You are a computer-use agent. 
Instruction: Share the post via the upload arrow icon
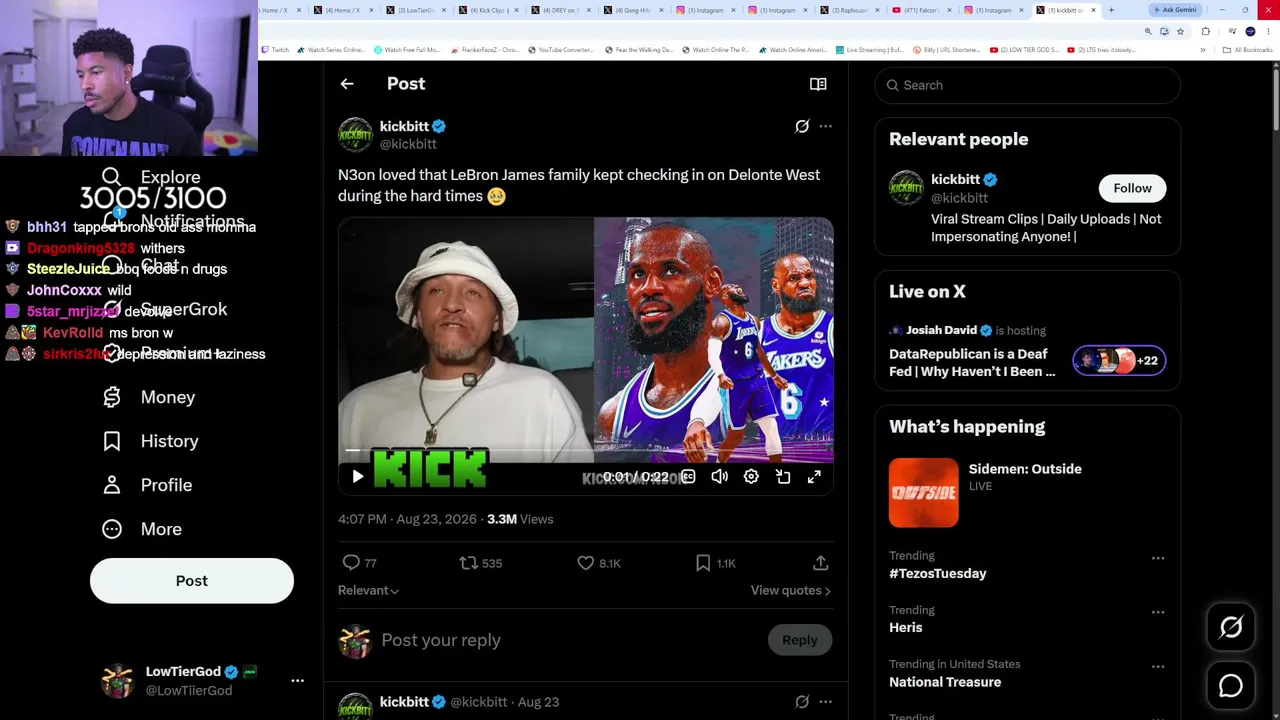[x=820, y=563]
